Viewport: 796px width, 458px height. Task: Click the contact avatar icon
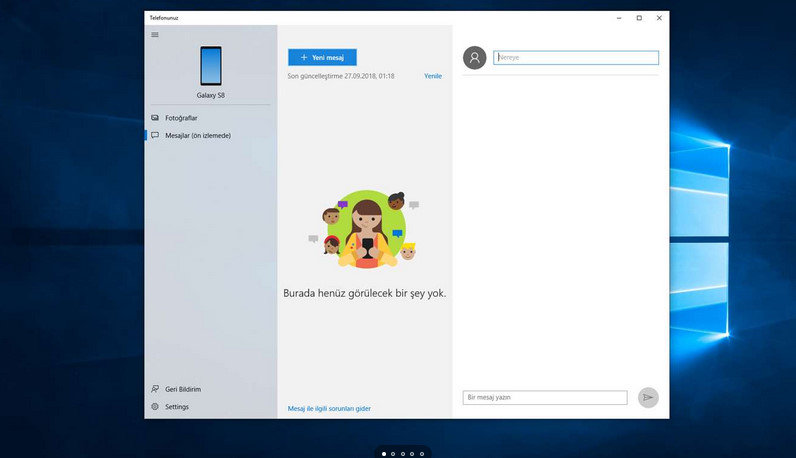475,58
